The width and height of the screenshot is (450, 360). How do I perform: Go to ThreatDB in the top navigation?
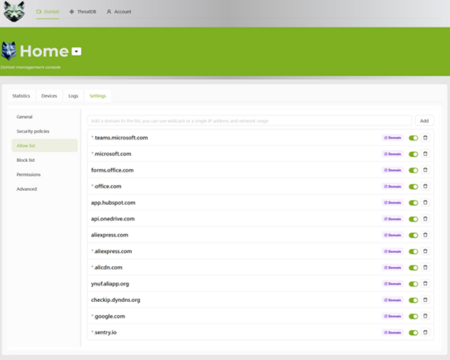[83, 12]
